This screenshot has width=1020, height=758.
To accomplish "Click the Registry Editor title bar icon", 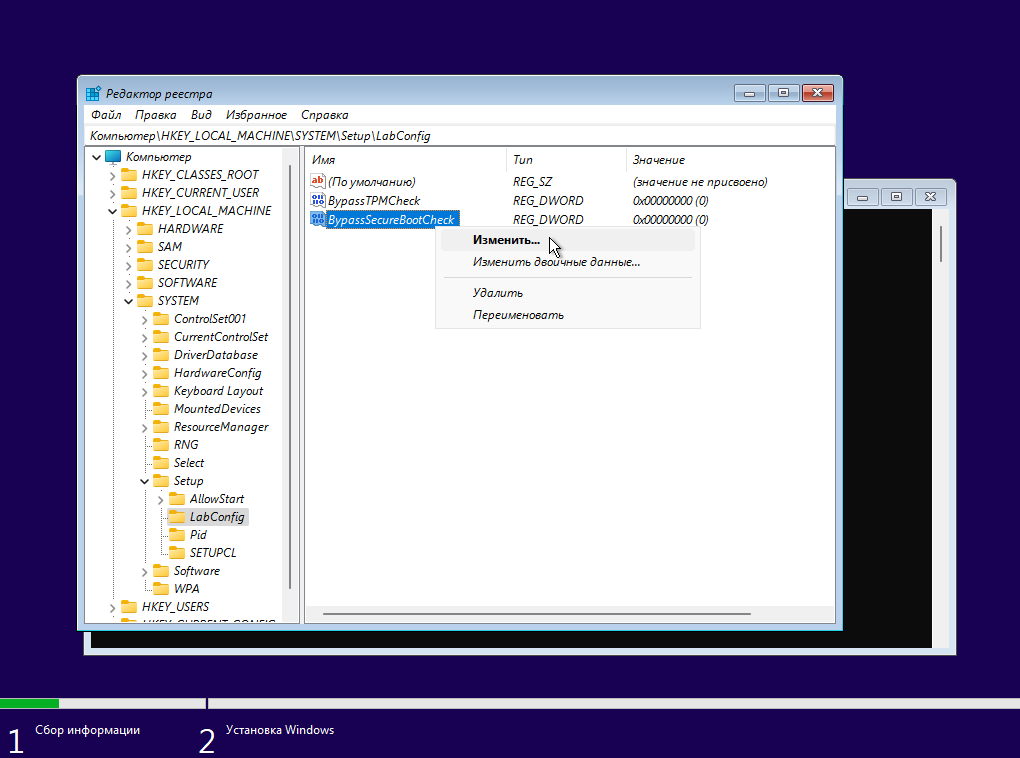I will [93, 94].
